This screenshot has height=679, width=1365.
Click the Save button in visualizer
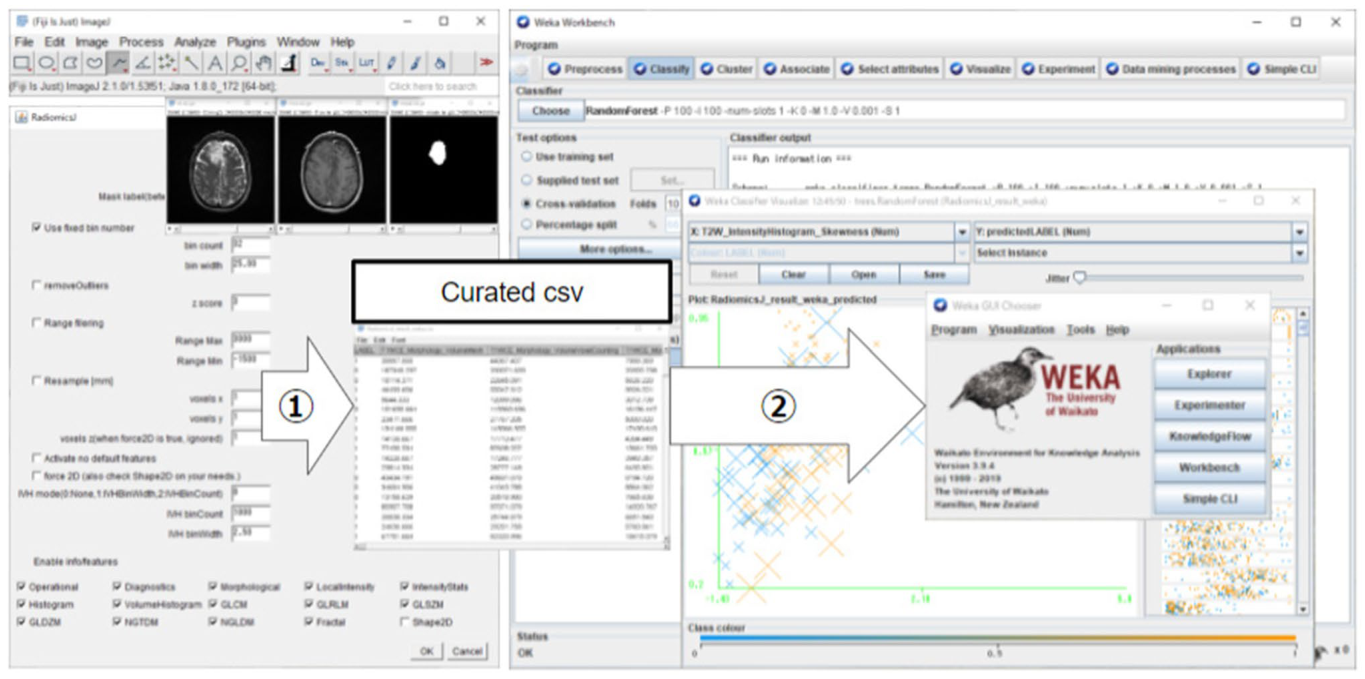[x=934, y=275]
